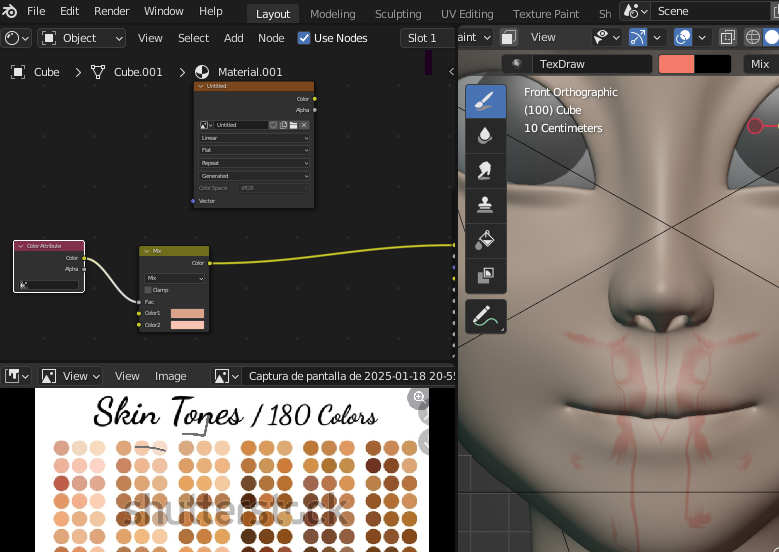Select the Clone stamp tool

(x=485, y=206)
